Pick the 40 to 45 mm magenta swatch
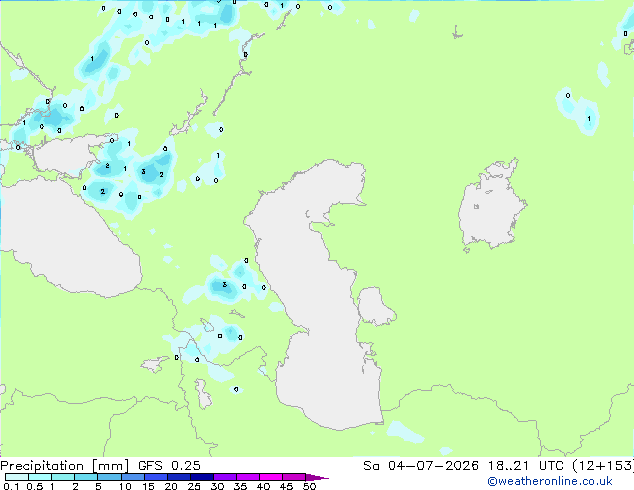 tap(271, 477)
